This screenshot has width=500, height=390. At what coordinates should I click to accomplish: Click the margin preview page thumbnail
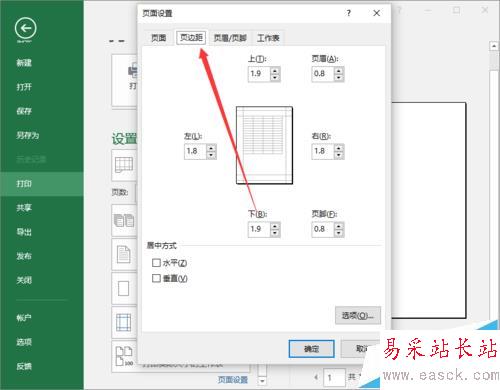(x=264, y=145)
